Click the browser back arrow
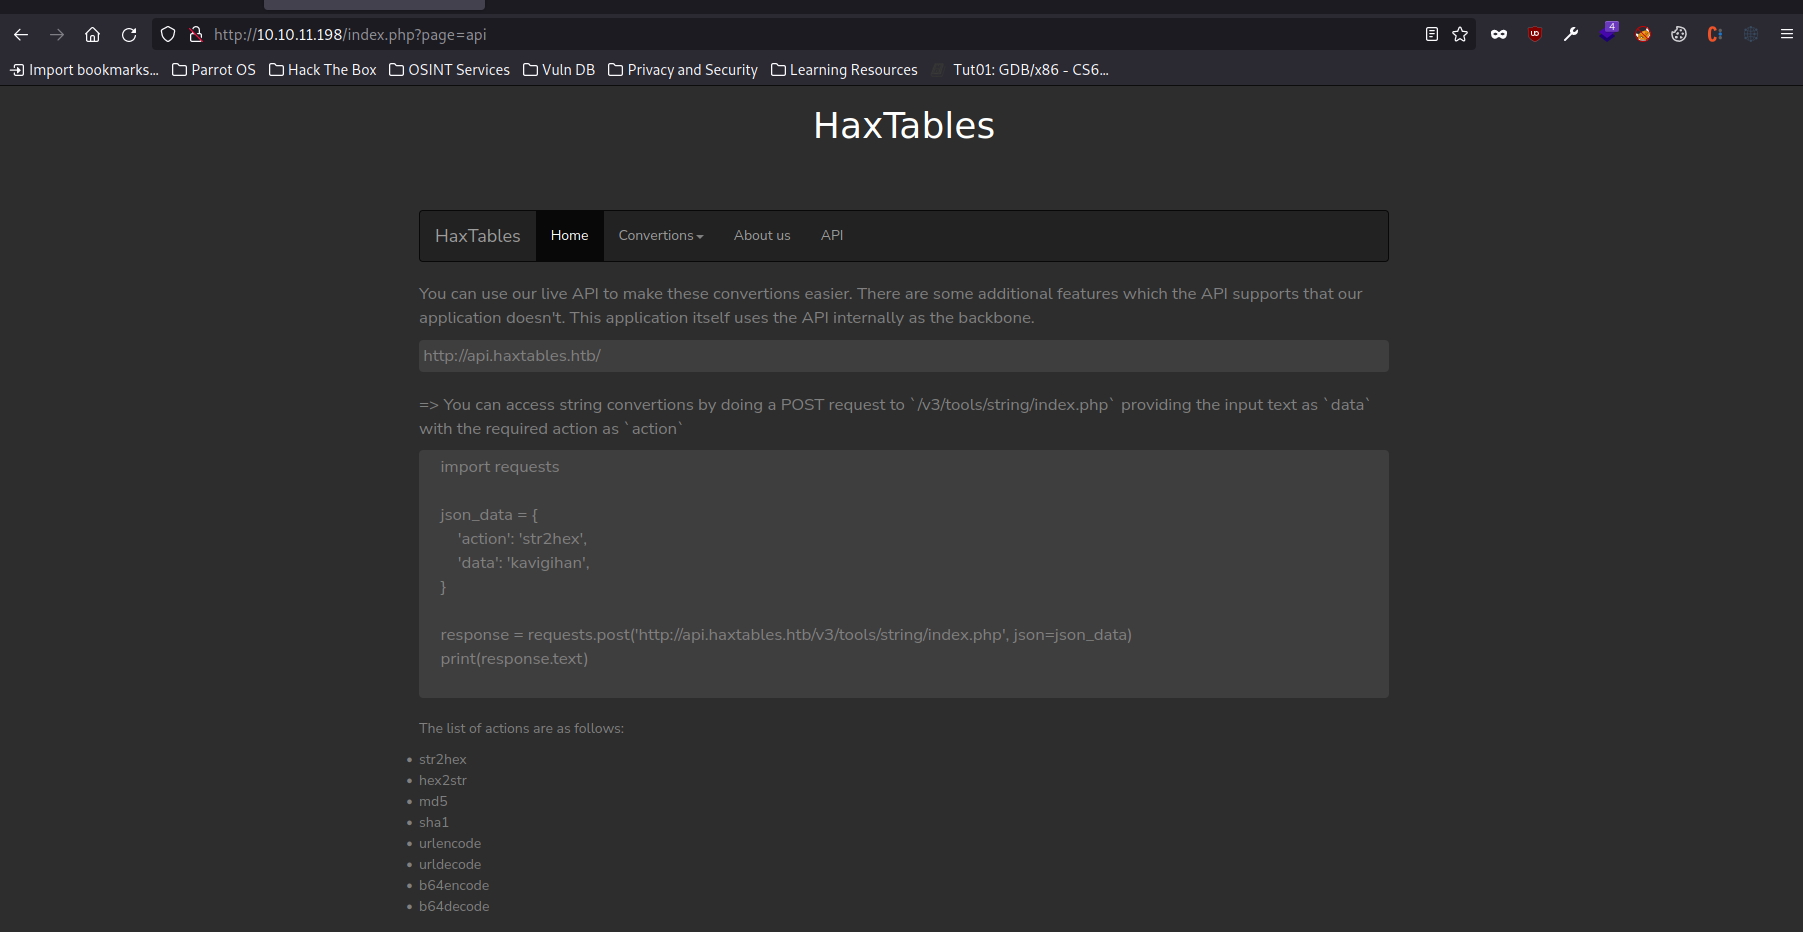The image size is (1803, 932). 21,35
